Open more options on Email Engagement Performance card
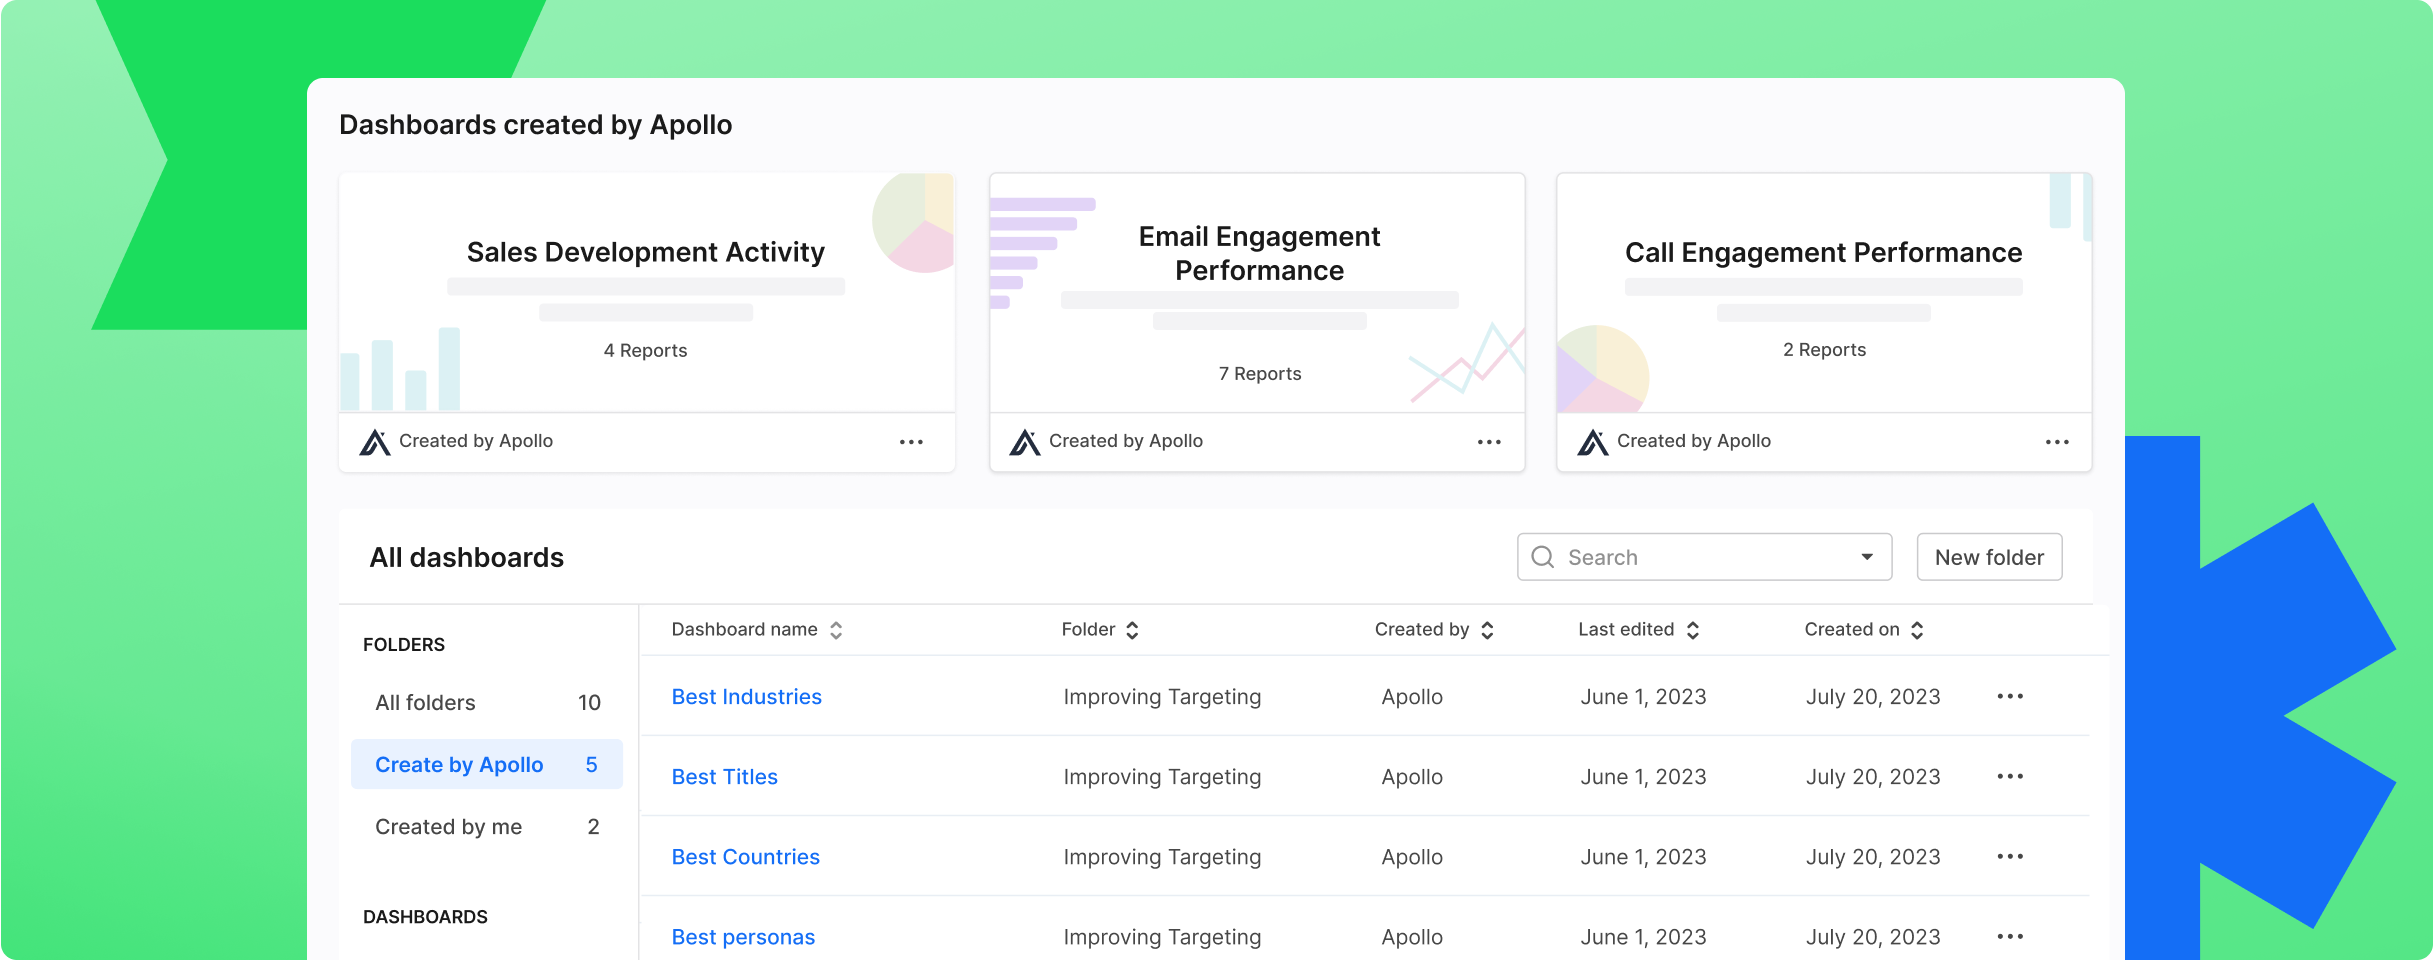2433x960 pixels. coord(1489,442)
